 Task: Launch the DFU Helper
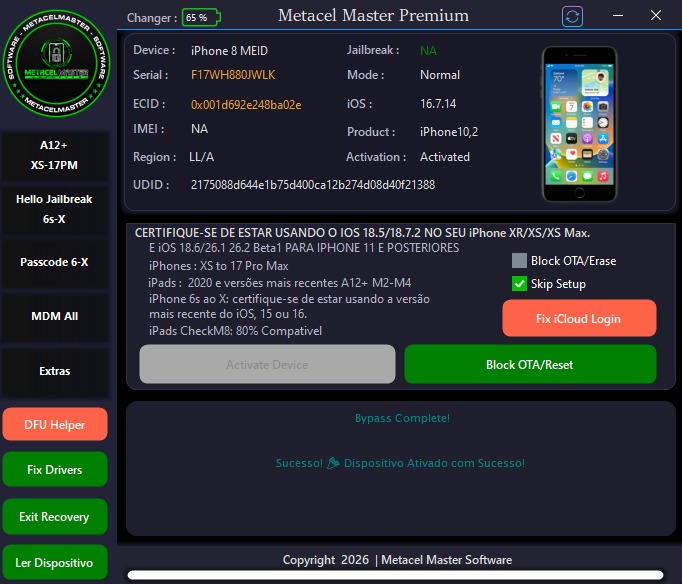coord(55,424)
